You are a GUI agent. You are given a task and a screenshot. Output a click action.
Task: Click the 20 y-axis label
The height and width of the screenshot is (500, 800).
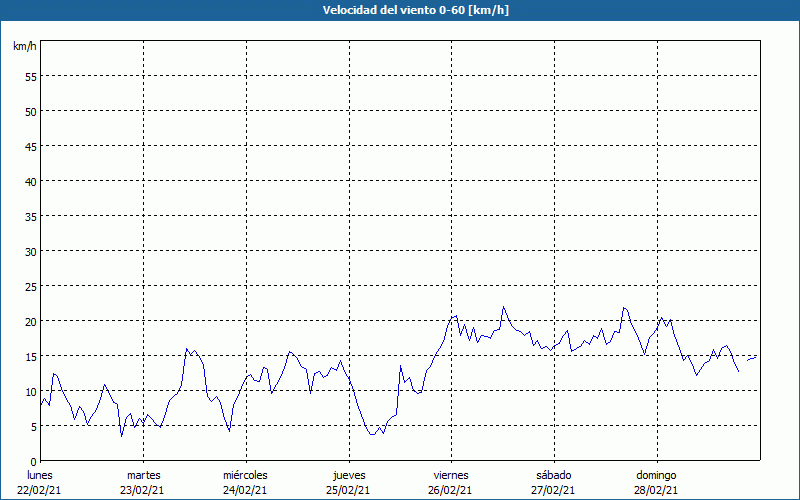pyautogui.click(x=31, y=321)
